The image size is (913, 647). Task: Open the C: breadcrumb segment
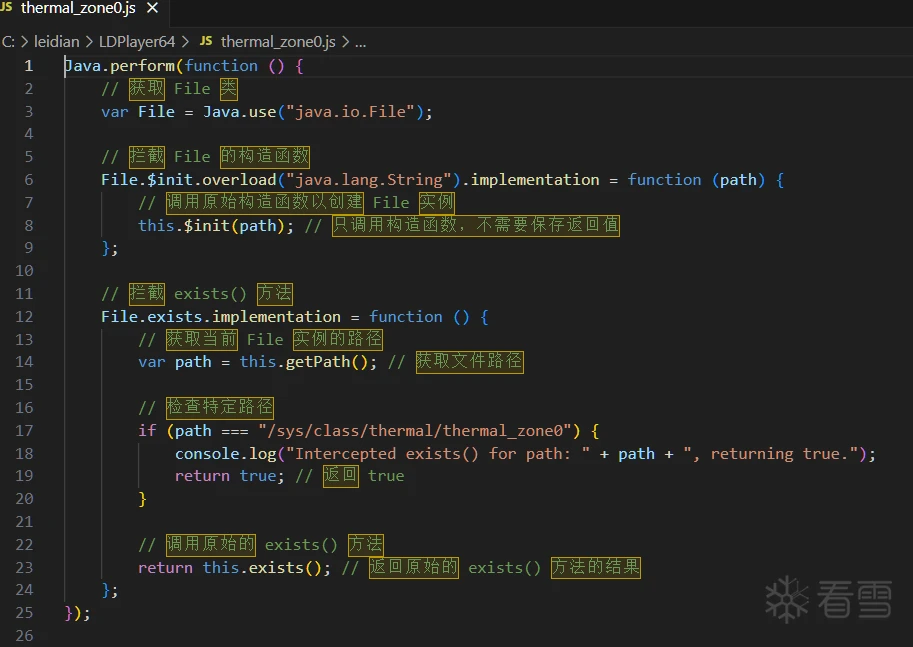(8, 42)
